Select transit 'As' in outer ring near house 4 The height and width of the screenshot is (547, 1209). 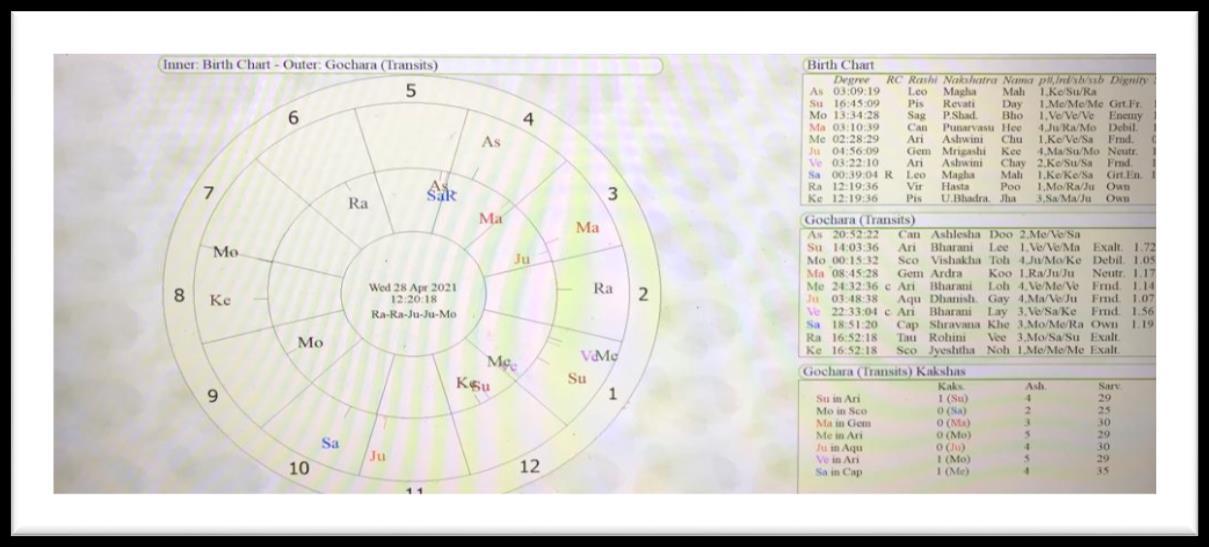[490, 142]
